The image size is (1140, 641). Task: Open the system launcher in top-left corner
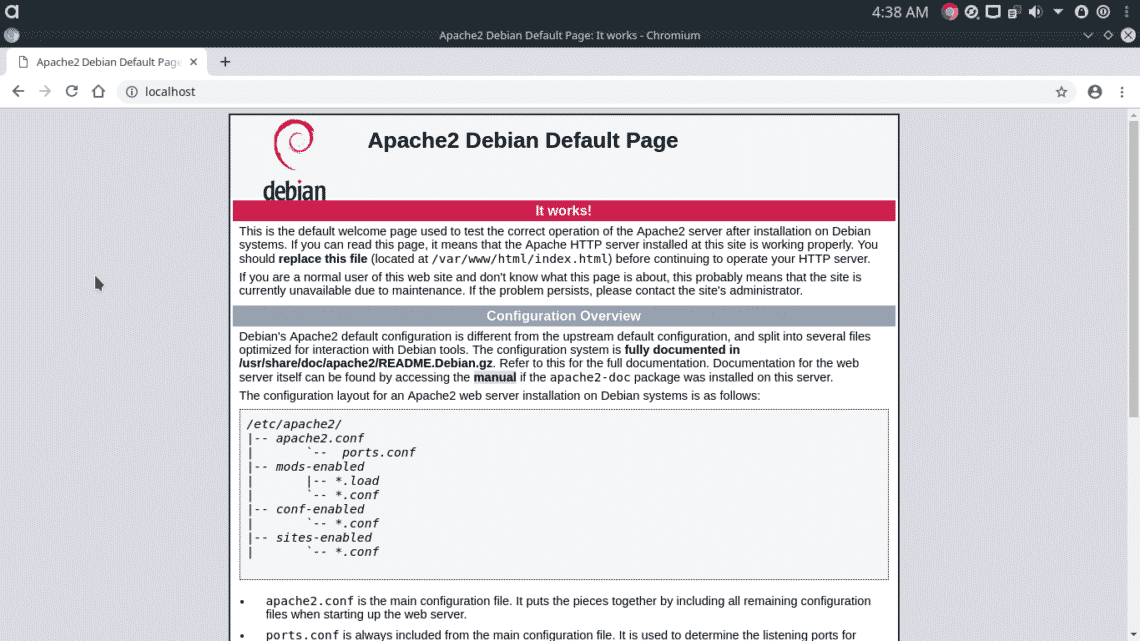(12, 12)
